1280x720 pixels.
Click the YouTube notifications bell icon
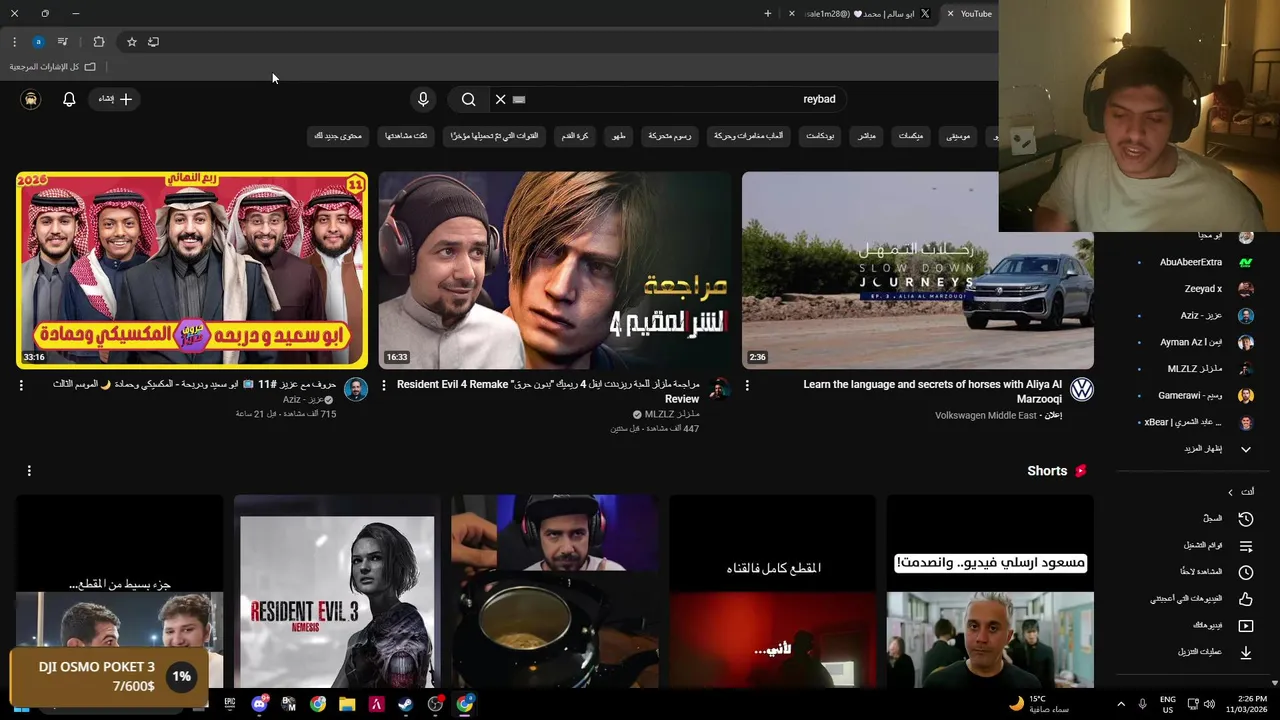click(69, 99)
